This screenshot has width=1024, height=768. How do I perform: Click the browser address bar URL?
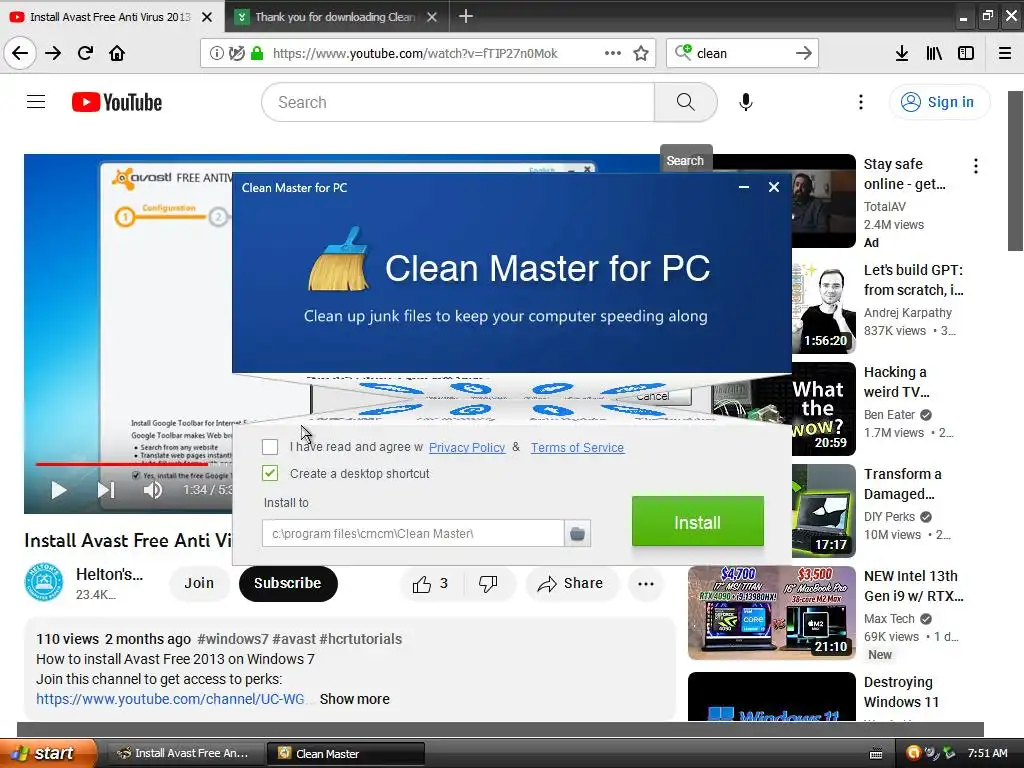pos(415,54)
